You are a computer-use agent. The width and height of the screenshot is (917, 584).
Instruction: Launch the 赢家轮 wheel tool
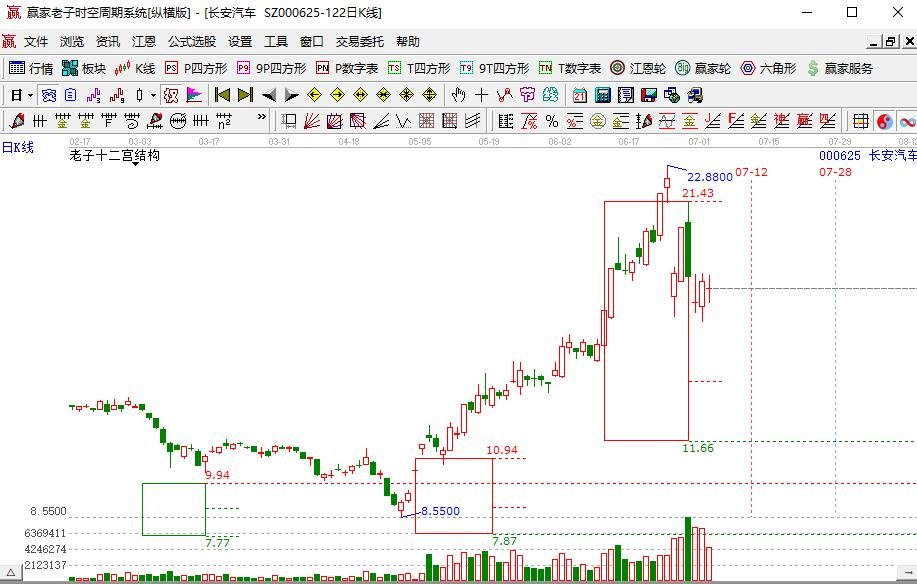(703, 68)
